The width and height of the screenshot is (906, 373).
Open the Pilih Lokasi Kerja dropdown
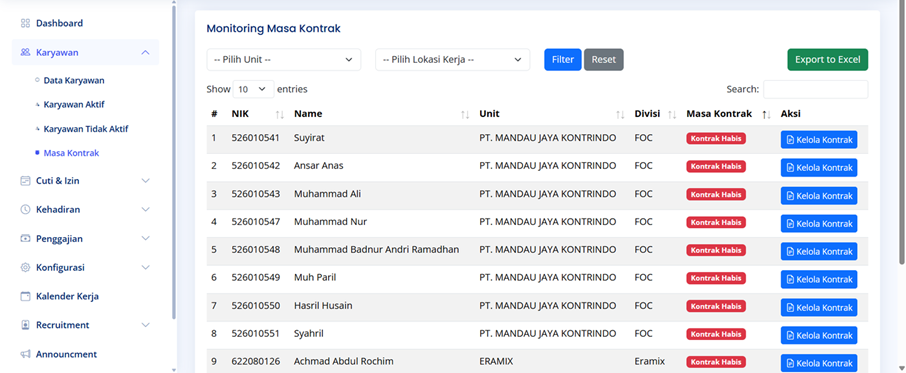(452, 59)
